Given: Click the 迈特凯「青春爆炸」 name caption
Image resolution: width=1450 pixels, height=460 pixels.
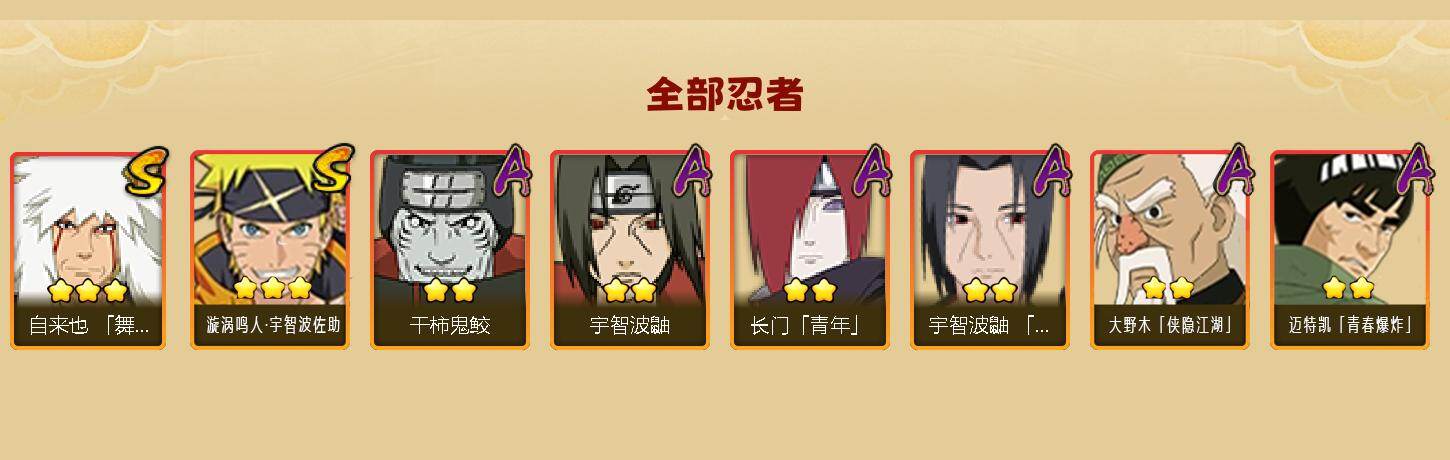Looking at the screenshot, I should 1350,326.
